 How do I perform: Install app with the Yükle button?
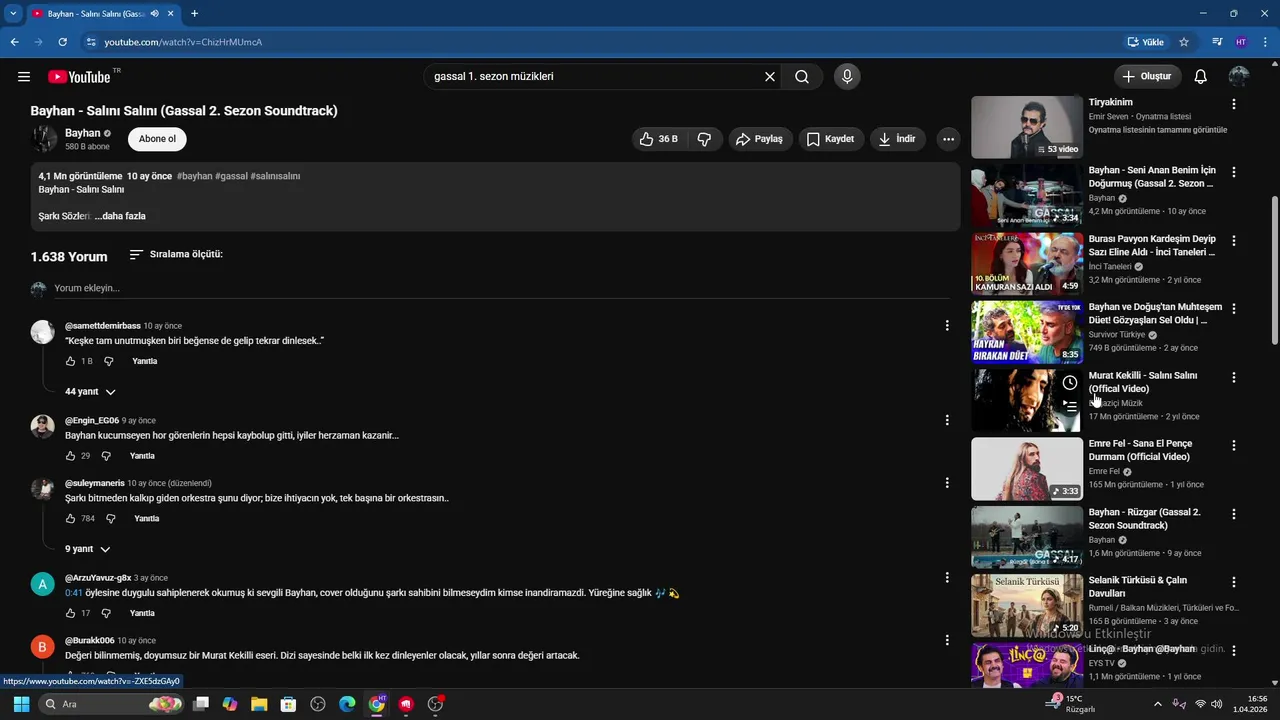(x=1146, y=42)
